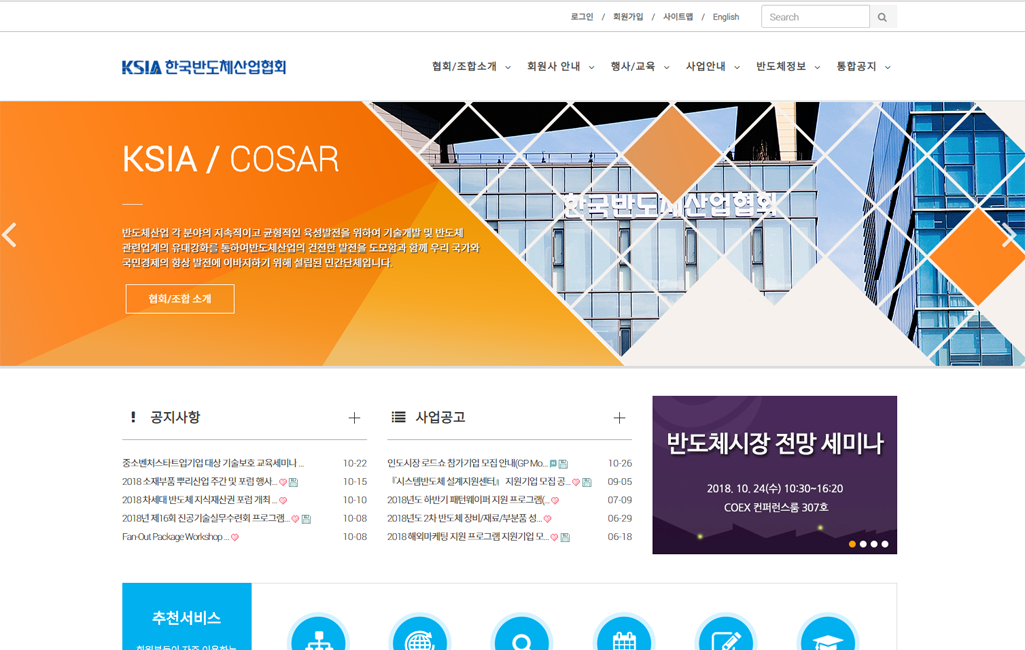Open the 로그인 login link
The height and width of the screenshot is (650, 1025).
(582, 17)
